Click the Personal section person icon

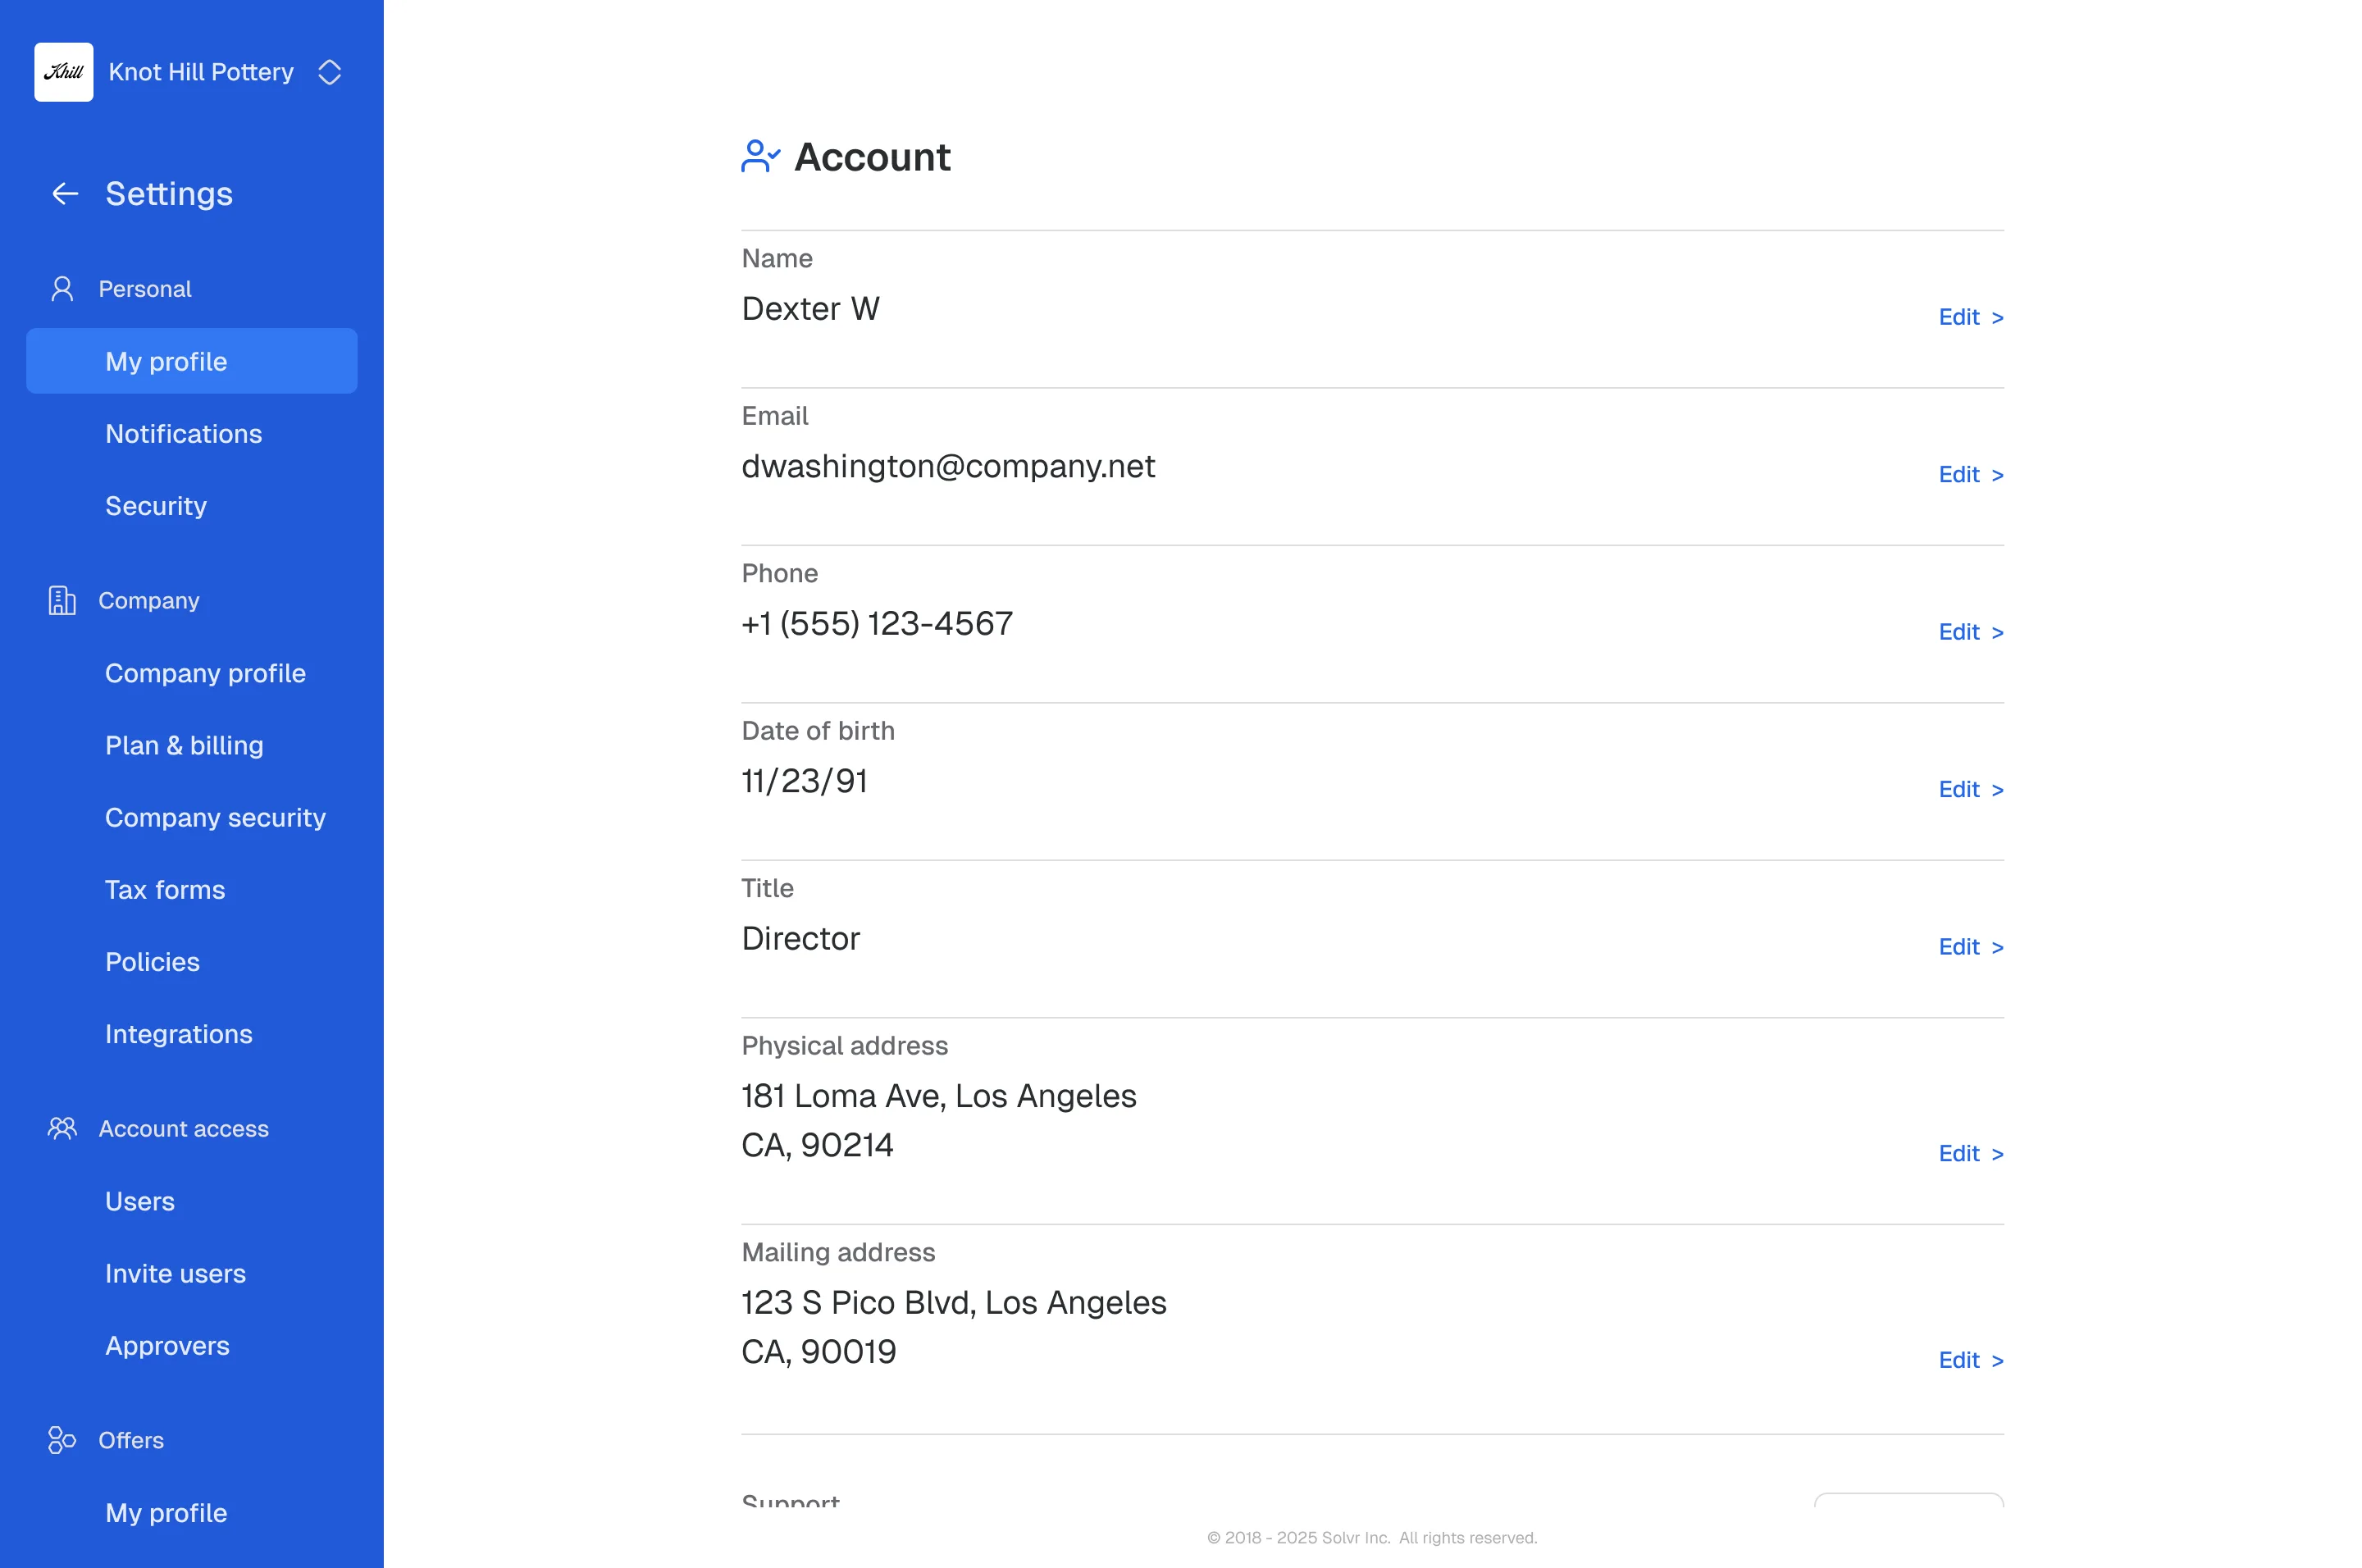pyautogui.click(x=62, y=289)
